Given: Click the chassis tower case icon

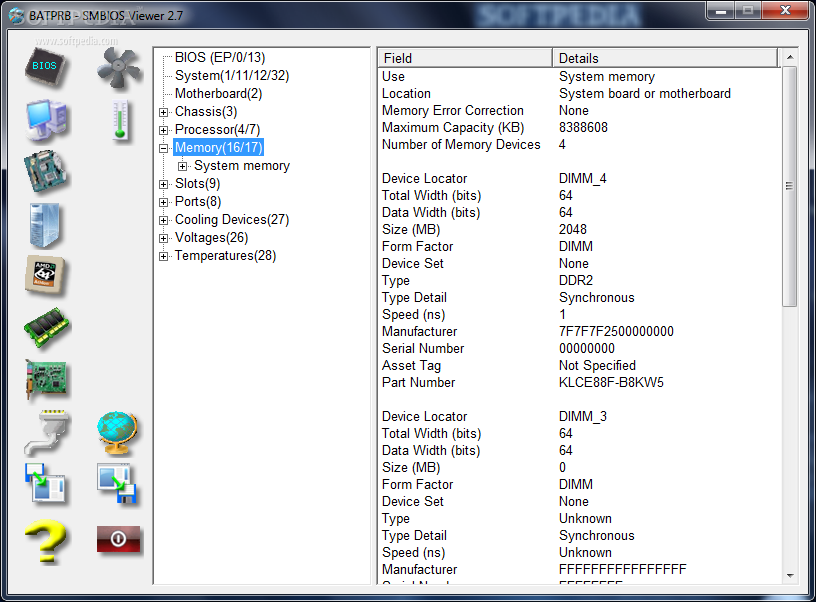Looking at the screenshot, I should coord(45,225).
